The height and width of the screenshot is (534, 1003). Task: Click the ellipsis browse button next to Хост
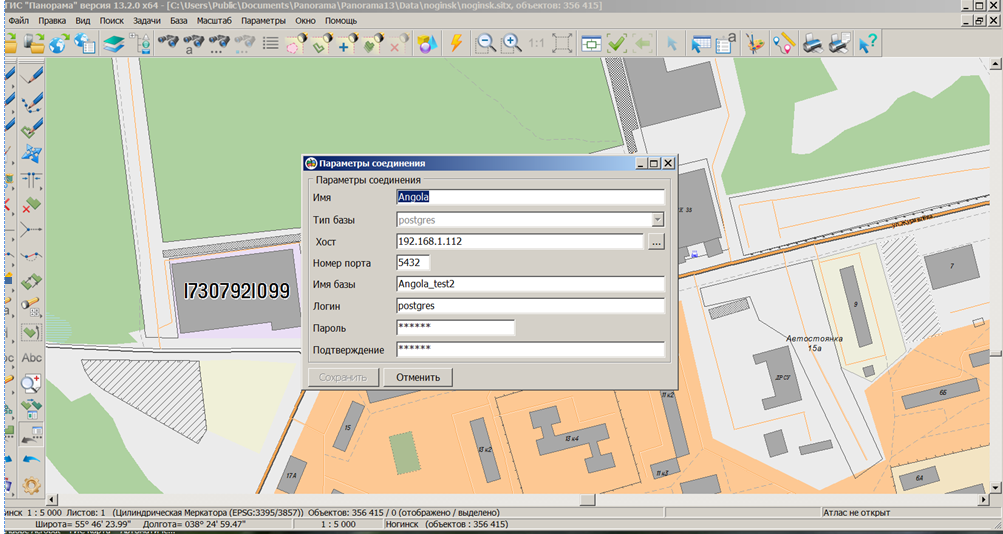tap(656, 241)
